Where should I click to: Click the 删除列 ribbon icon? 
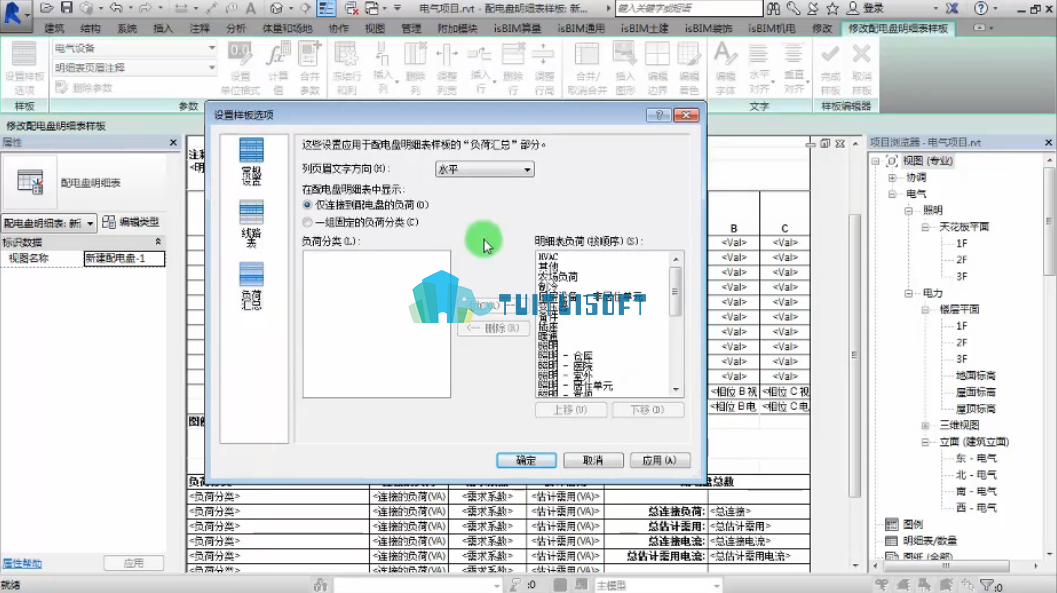(415, 67)
